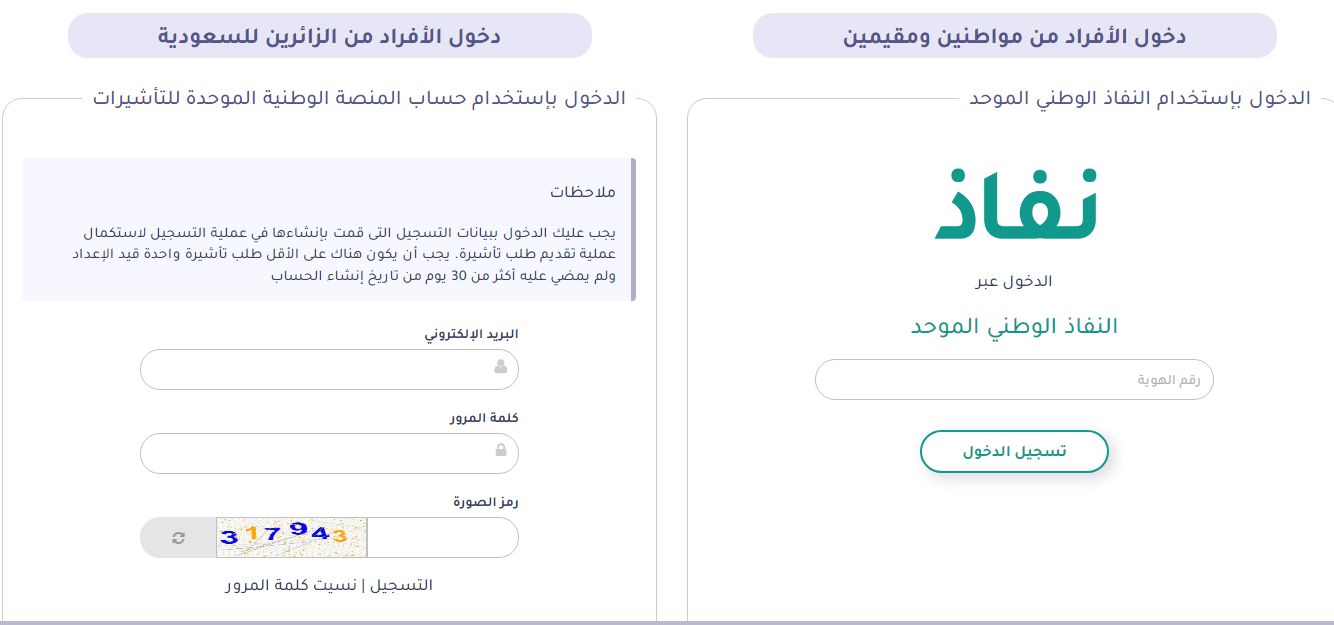Click the تسجيل الدخول login button
Screen dimensions: 1334x625
point(1014,451)
